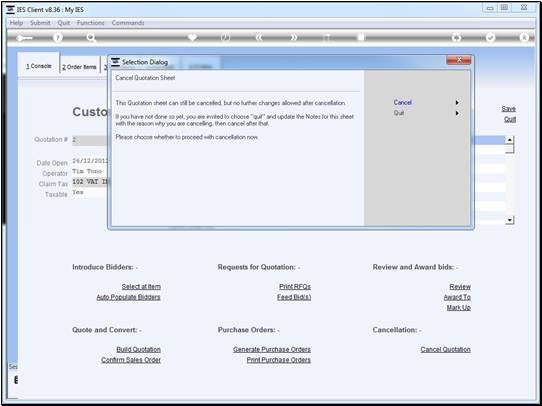Expand the Cancel option arrow

(x=457, y=103)
